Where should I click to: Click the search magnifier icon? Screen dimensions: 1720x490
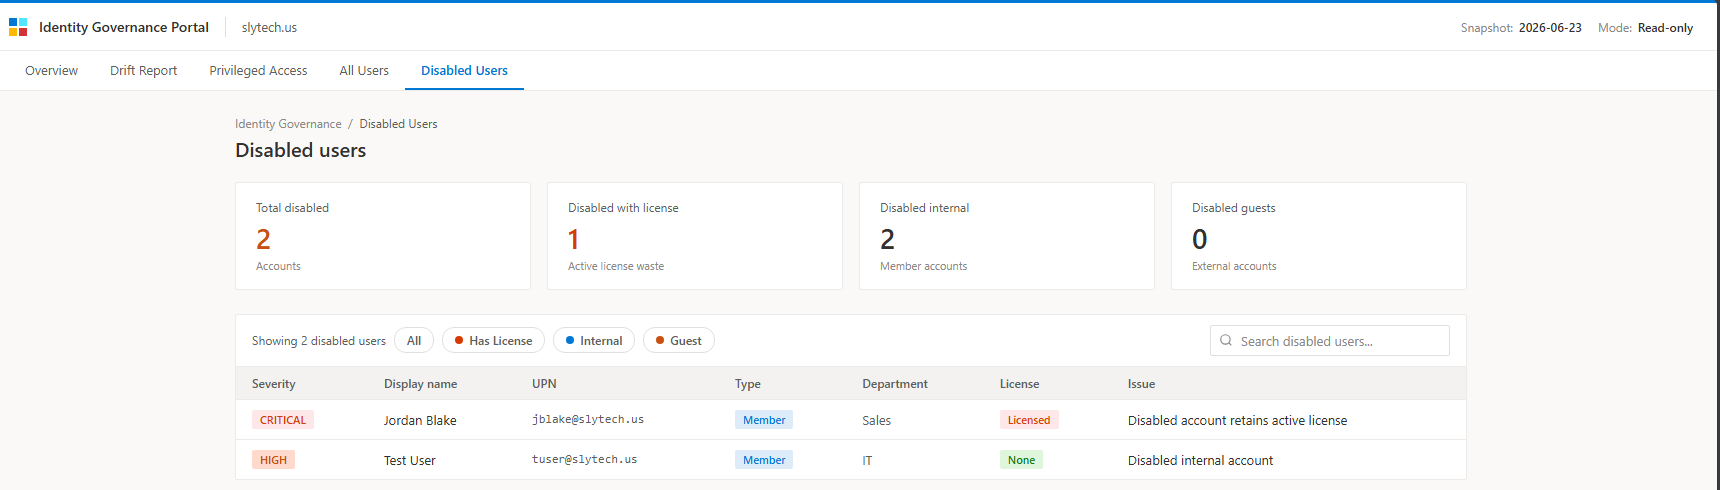pos(1226,340)
